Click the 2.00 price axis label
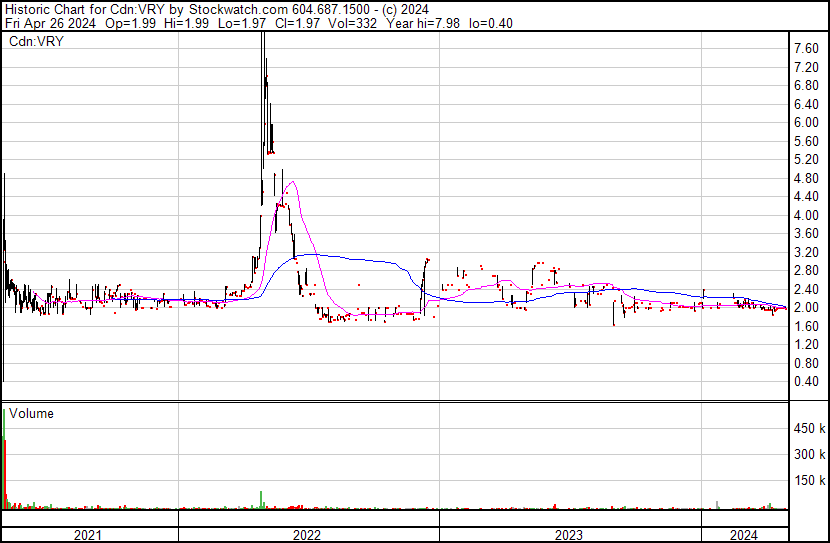Viewport: 830px width, 543px height. pyautogui.click(x=806, y=307)
